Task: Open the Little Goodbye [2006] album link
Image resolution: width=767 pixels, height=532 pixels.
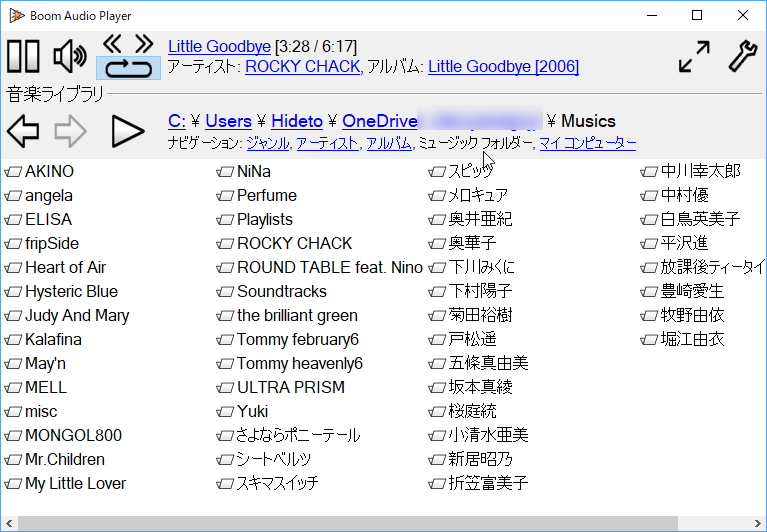Action: click(503, 66)
